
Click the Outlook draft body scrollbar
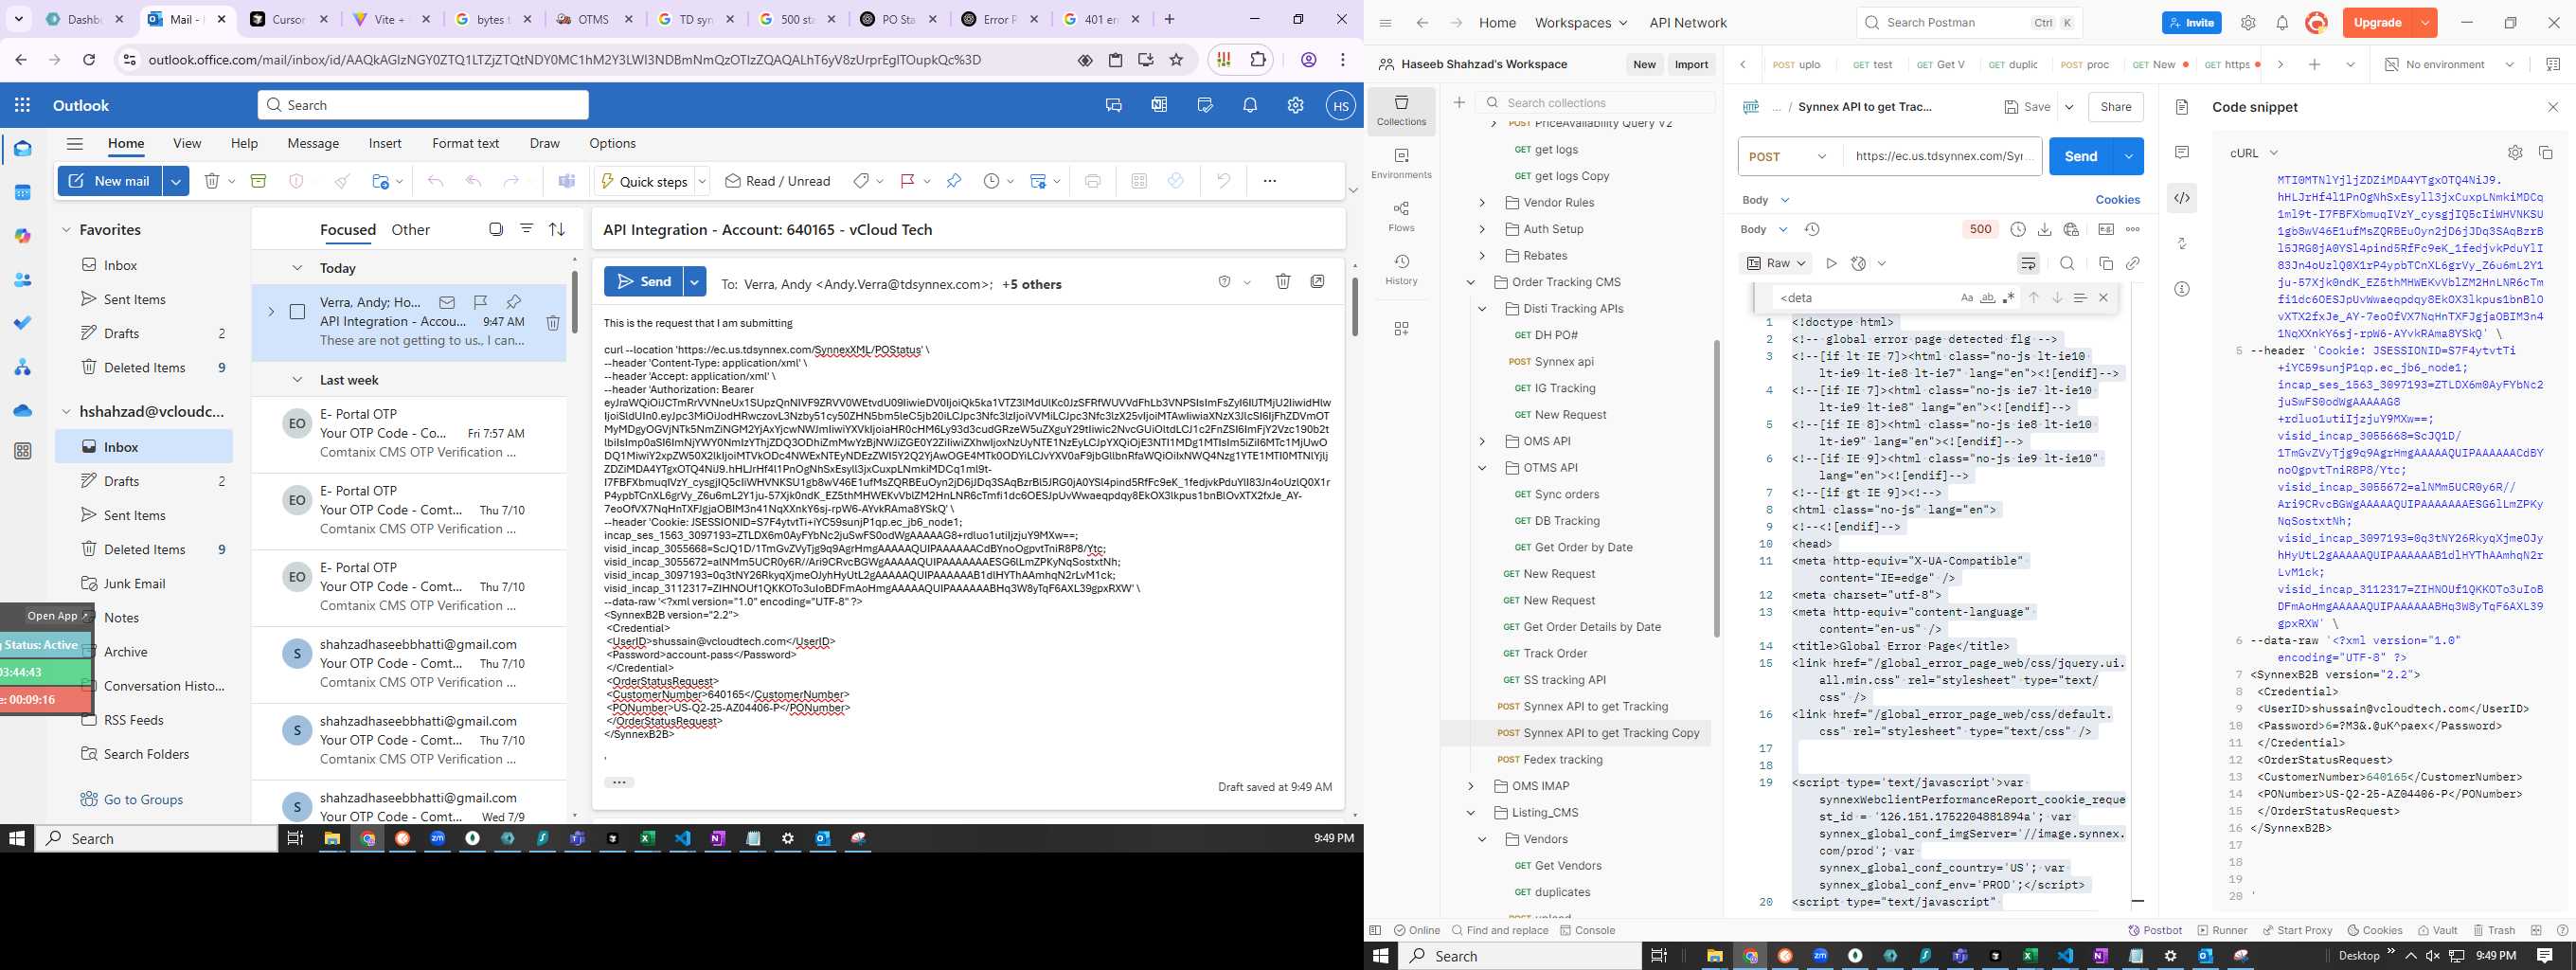point(1354,306)
